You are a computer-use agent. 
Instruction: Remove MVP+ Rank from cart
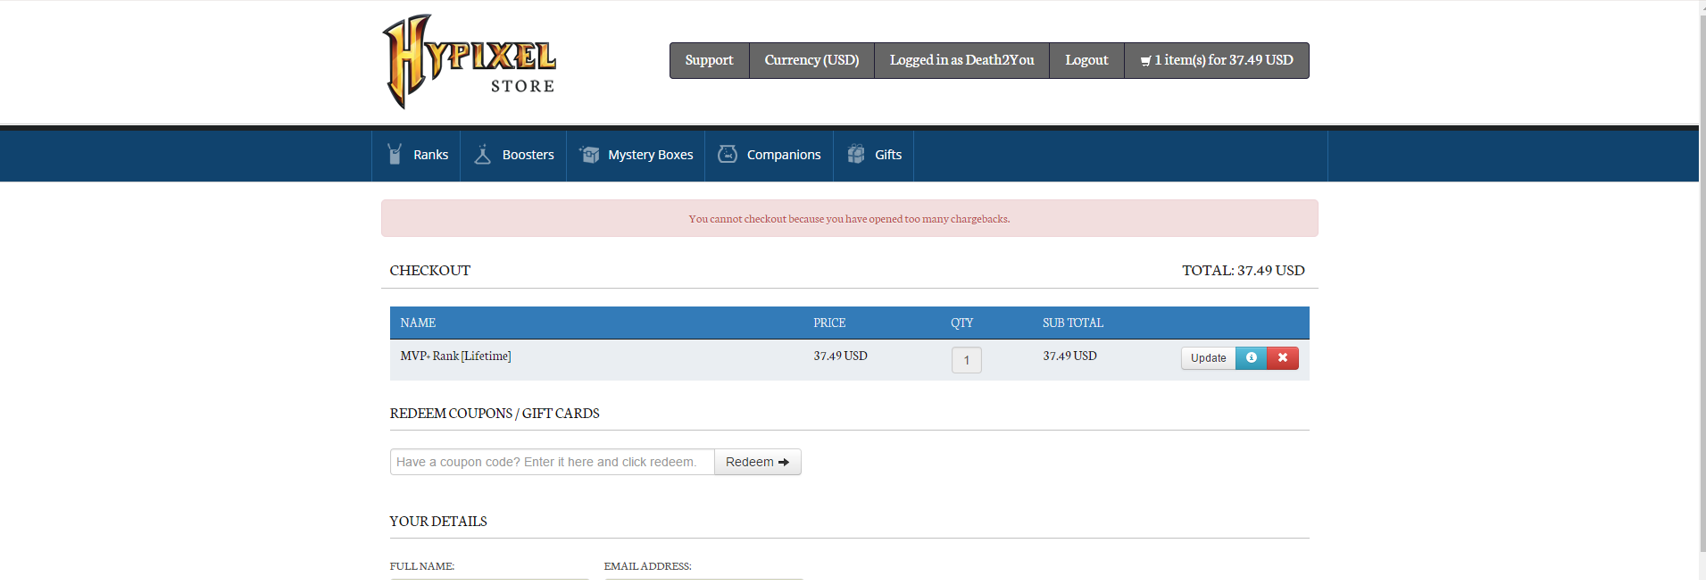(x=1282, y=358)
